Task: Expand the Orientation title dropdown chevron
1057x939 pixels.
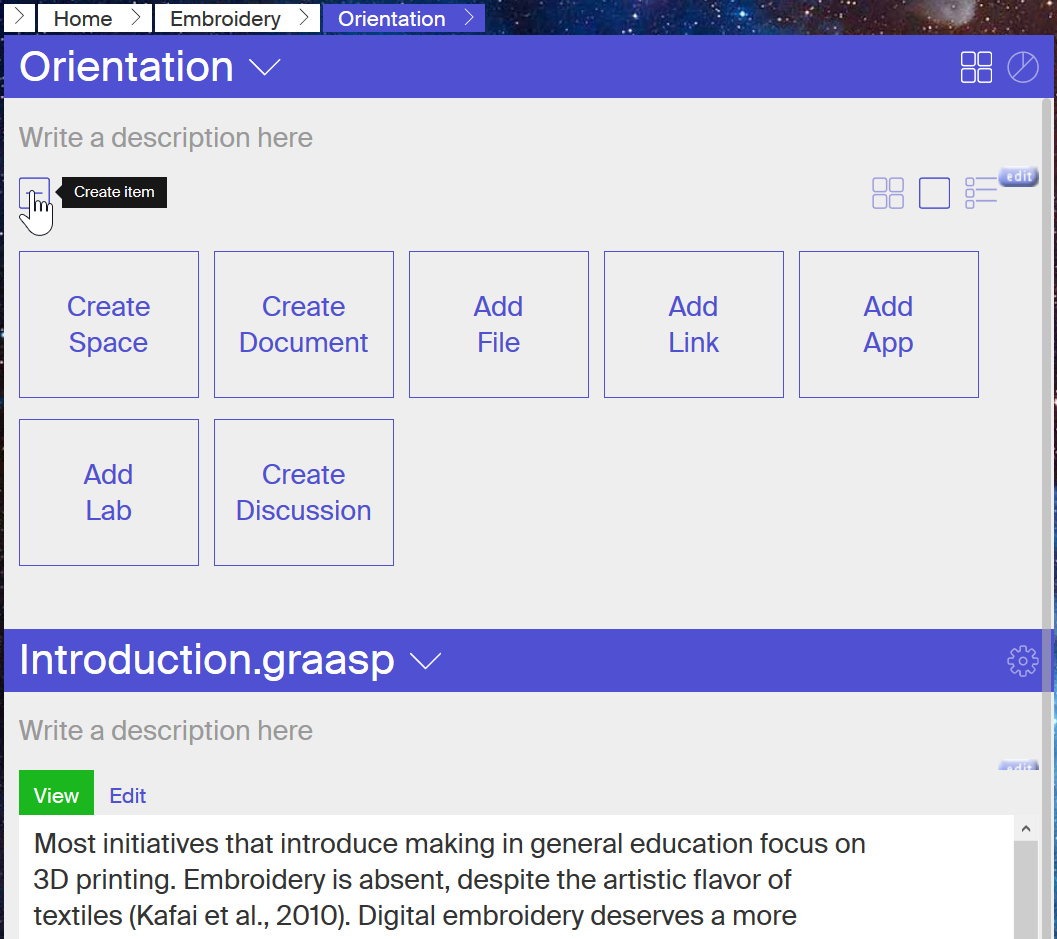Action: click(x=265, y=67)
